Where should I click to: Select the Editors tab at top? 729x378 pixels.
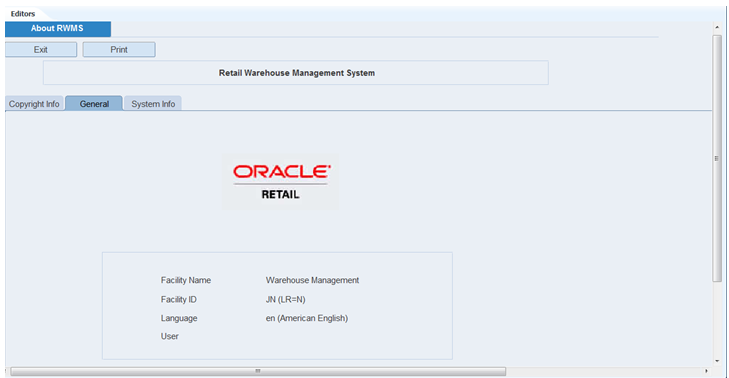23,14
